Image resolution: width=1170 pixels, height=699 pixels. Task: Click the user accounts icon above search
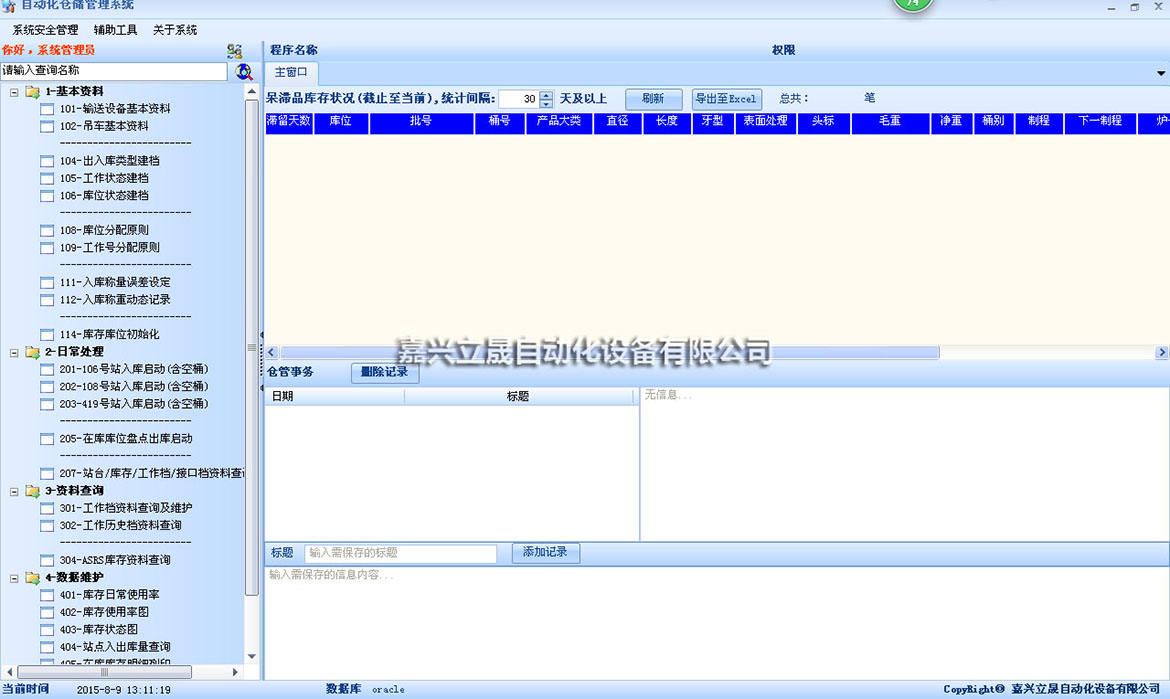pyautogui.click(x=234, y=51)
